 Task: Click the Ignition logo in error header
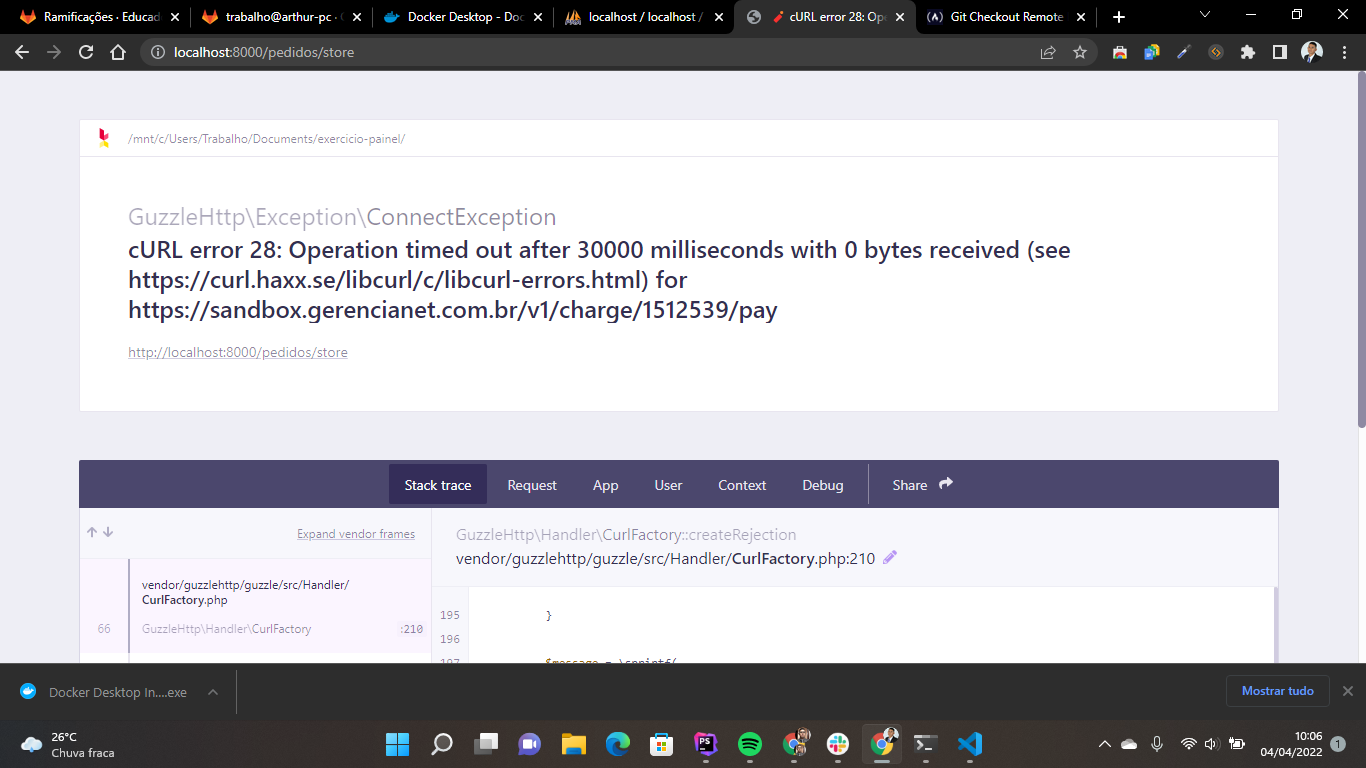(x=104, y=138)
